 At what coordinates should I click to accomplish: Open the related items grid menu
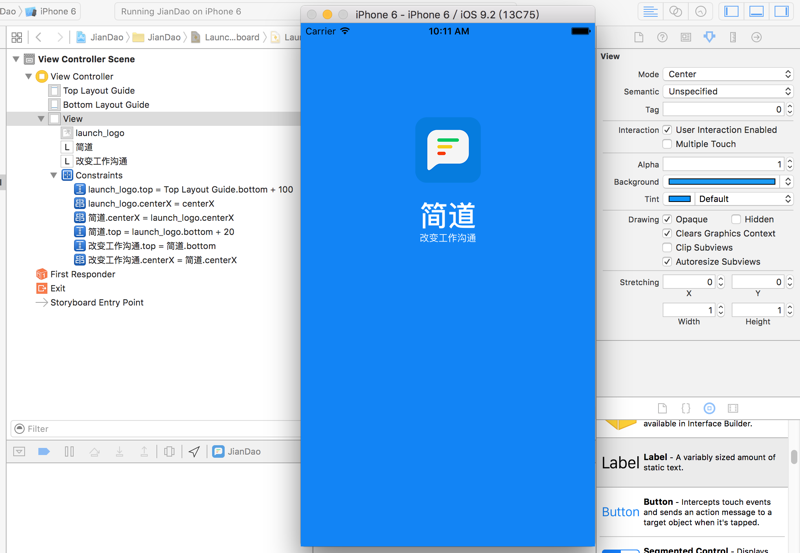[x=17, y=37]
